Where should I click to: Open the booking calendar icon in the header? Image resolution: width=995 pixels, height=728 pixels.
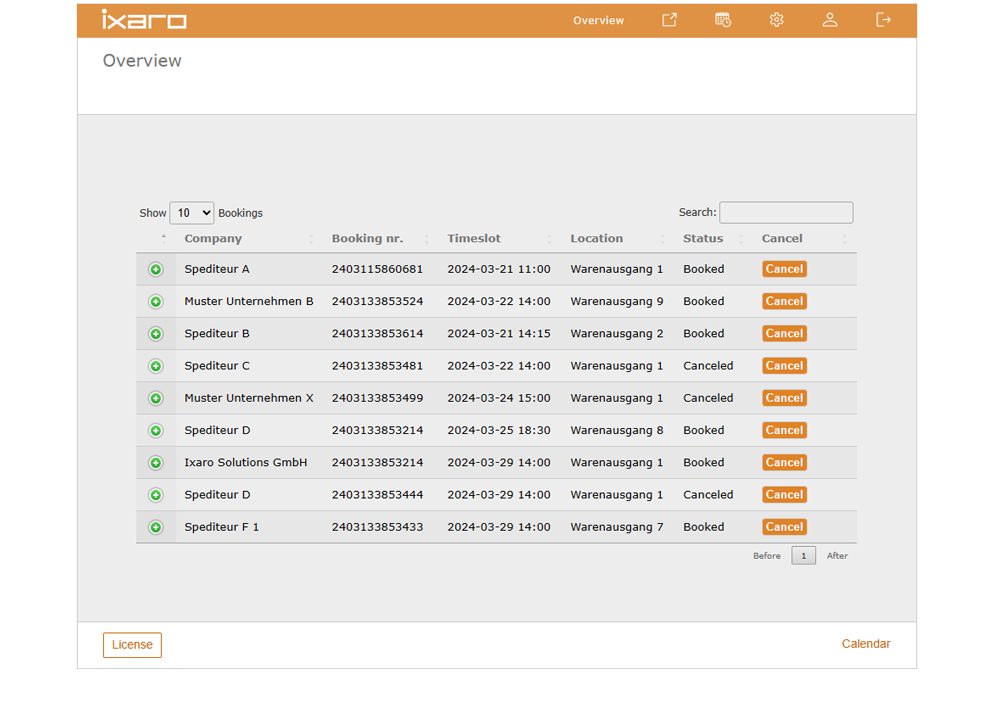click(x=722, y=19)
